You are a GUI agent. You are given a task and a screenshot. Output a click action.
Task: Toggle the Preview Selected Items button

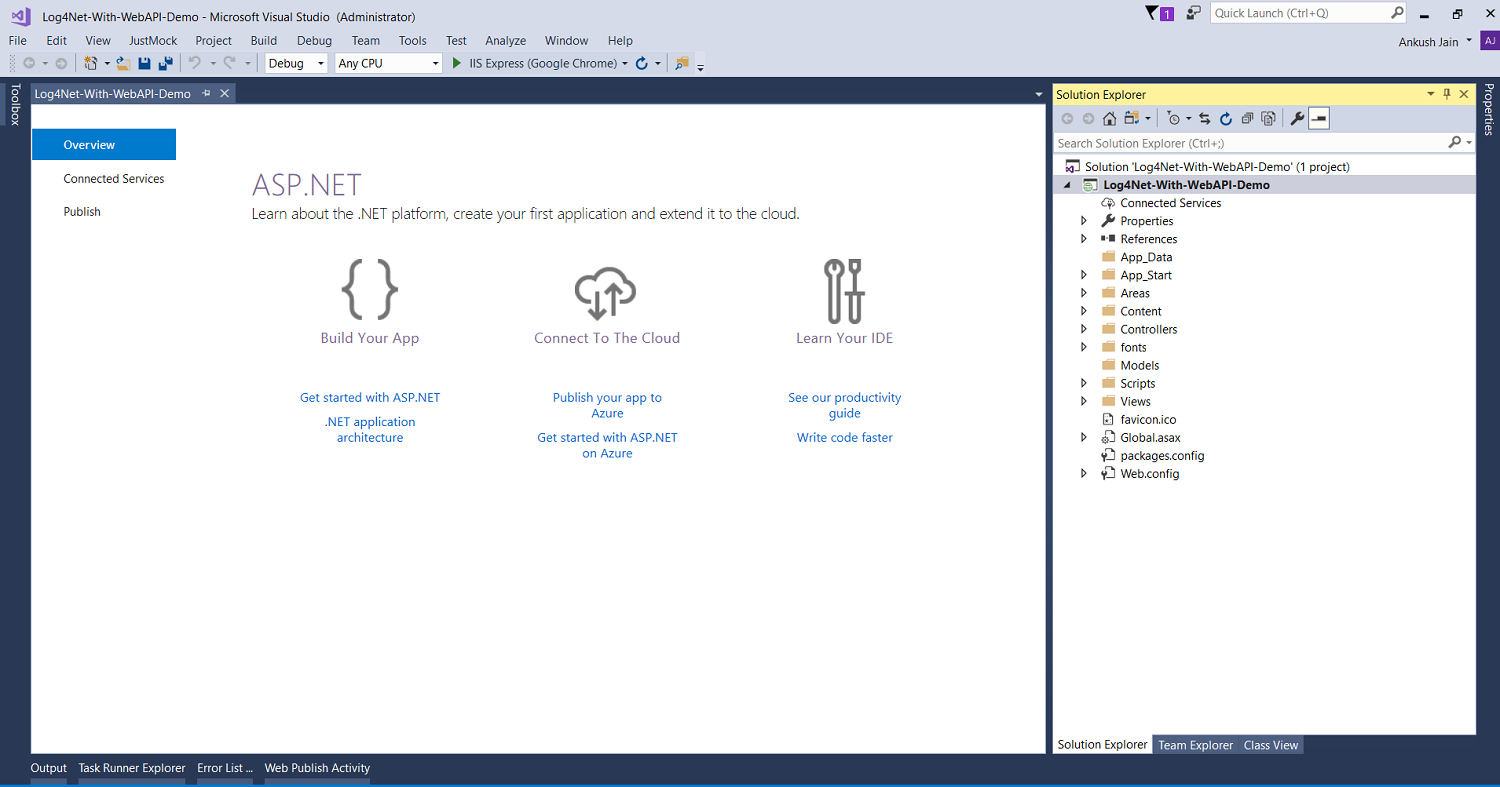click(x=1319, y=119)
